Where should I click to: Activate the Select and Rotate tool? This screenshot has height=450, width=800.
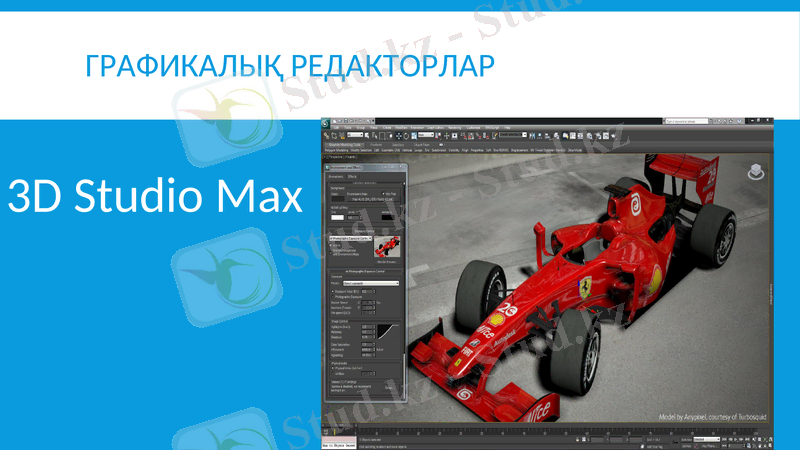click(x=406, y=136)
